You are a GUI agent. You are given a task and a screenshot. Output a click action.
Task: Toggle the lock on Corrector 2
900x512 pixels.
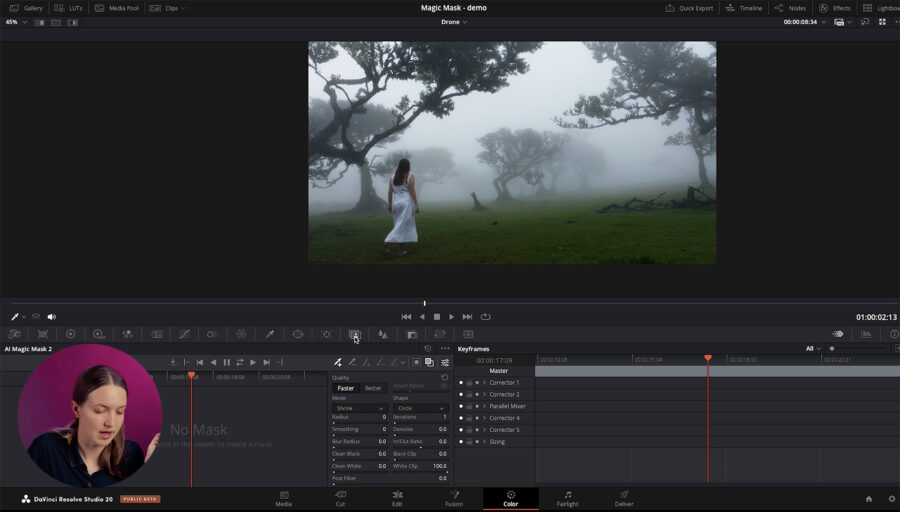pyautogui.click(x=469, y=394)
